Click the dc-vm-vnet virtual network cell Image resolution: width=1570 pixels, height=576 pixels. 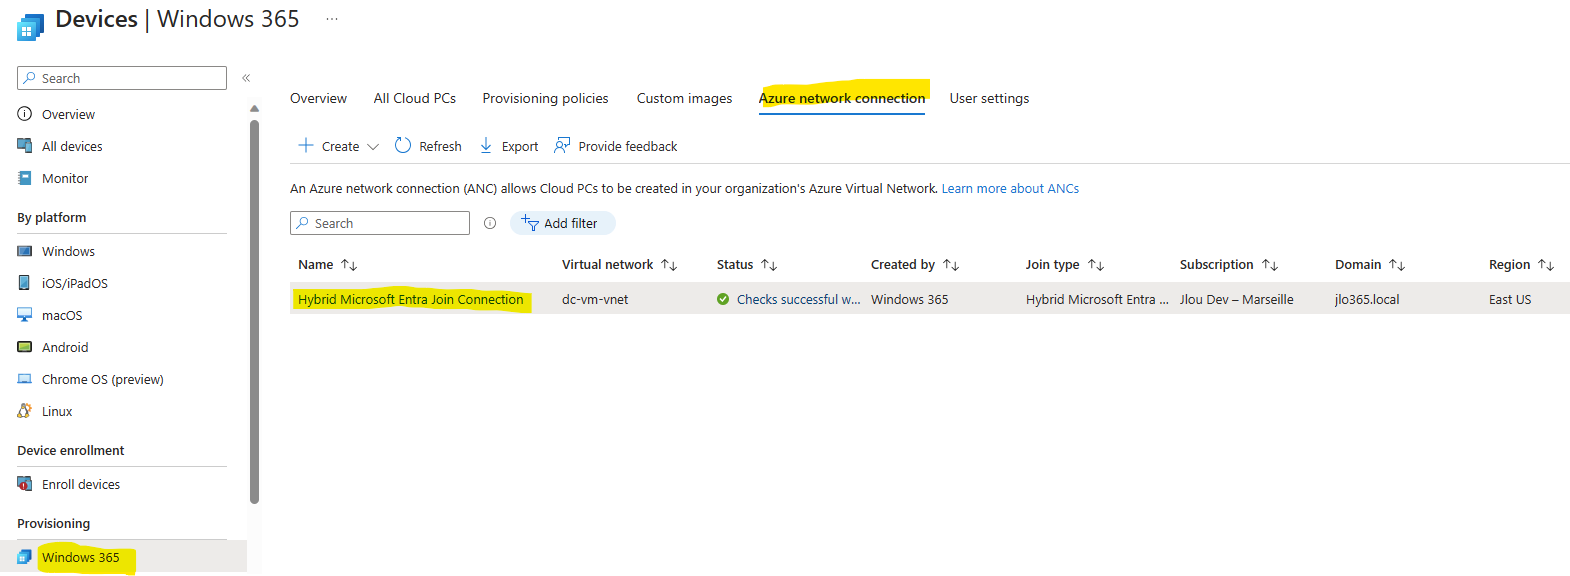(595, 299)
